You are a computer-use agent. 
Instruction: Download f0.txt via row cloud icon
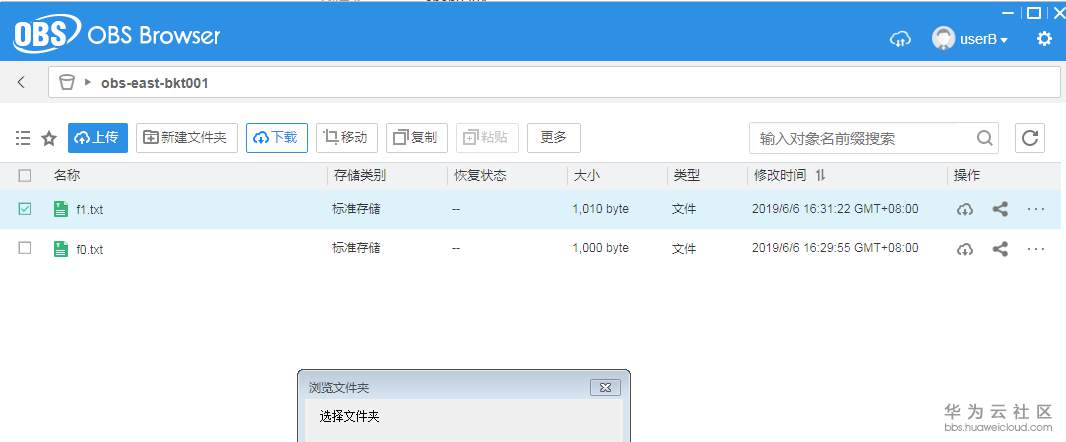click(964, 249)
